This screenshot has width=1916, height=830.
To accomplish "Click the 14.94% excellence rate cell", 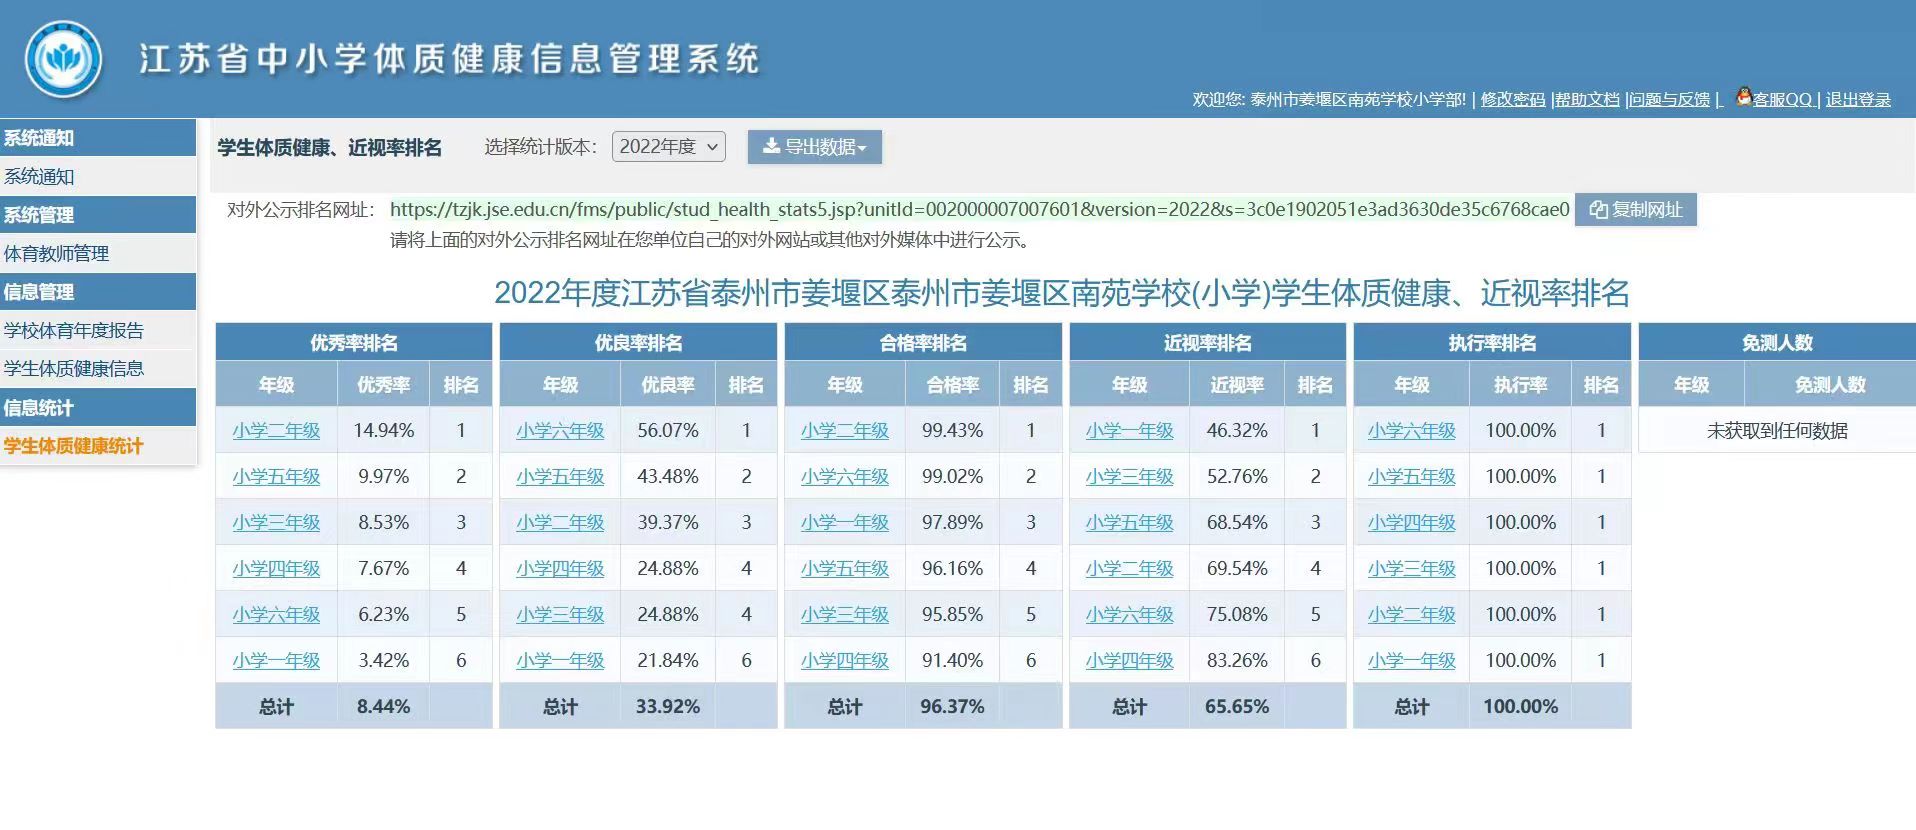I will (x=384, y=431).
